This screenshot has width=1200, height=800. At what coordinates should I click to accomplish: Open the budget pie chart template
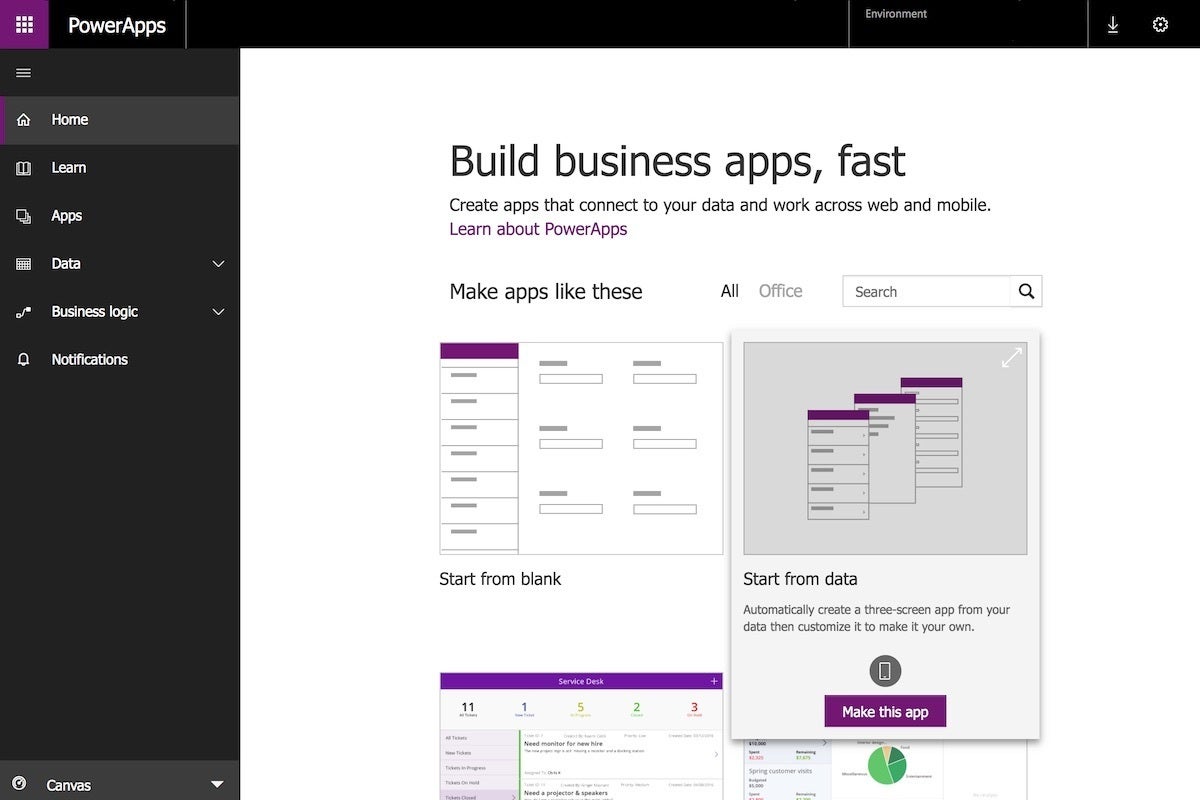tap(885, 769)
